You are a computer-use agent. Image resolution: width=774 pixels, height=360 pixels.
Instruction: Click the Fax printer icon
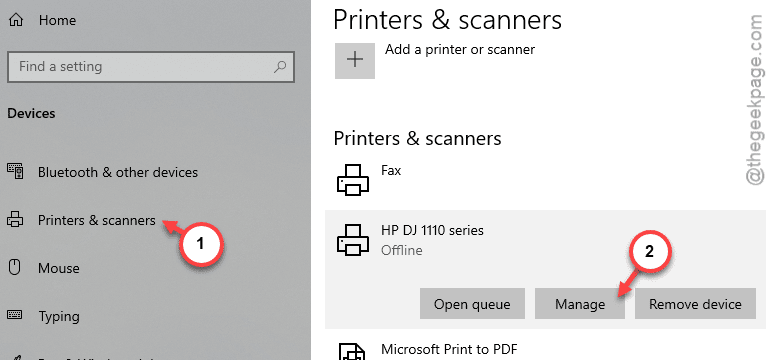coord(352,179)
